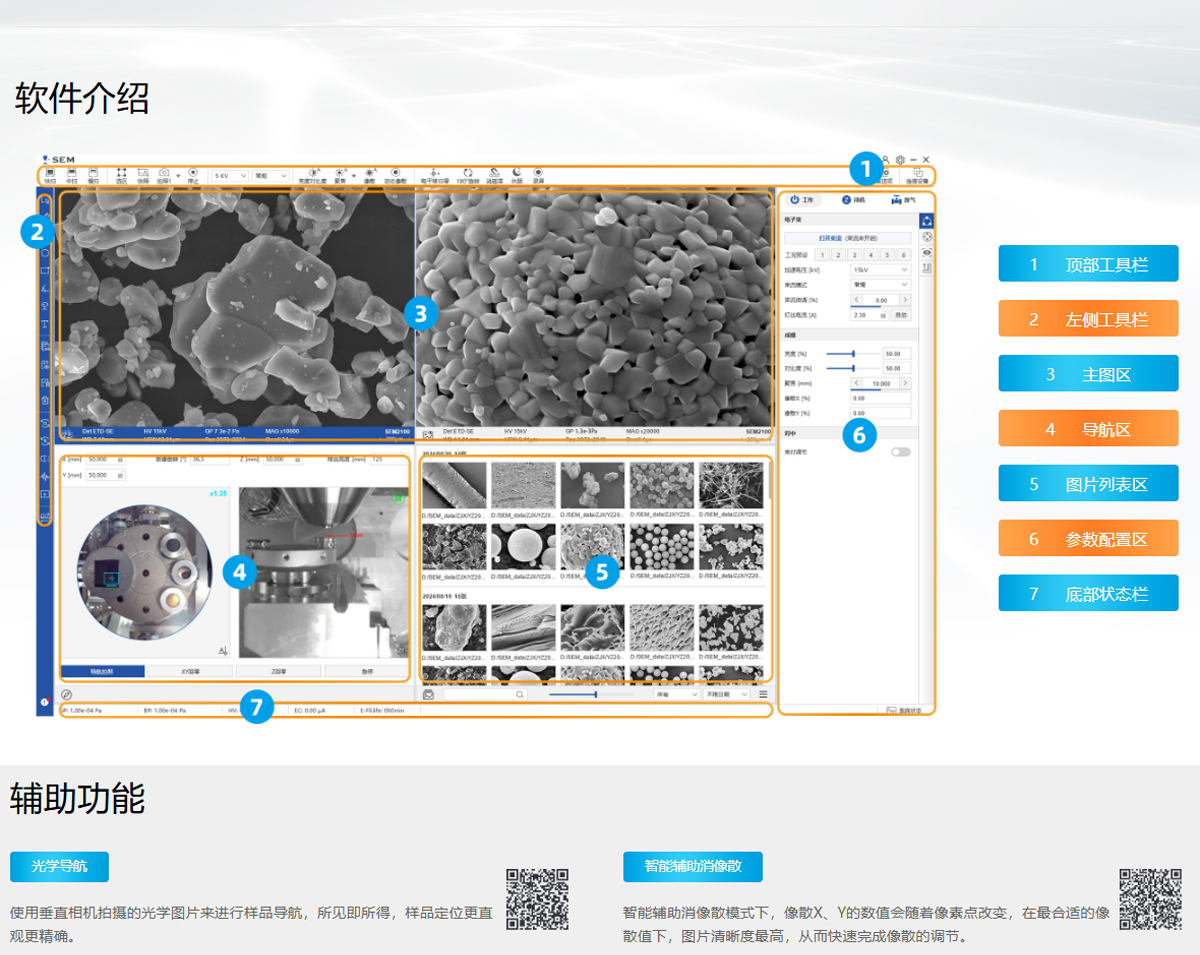Image resolution: width=1200 pixels, height=955 pixels.
Task: Select working condition preset 3
Action: click(x=854, y=255)
